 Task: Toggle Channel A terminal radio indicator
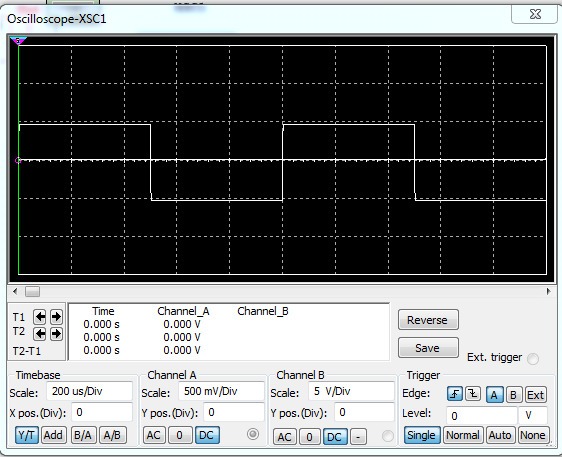point(253,434)
